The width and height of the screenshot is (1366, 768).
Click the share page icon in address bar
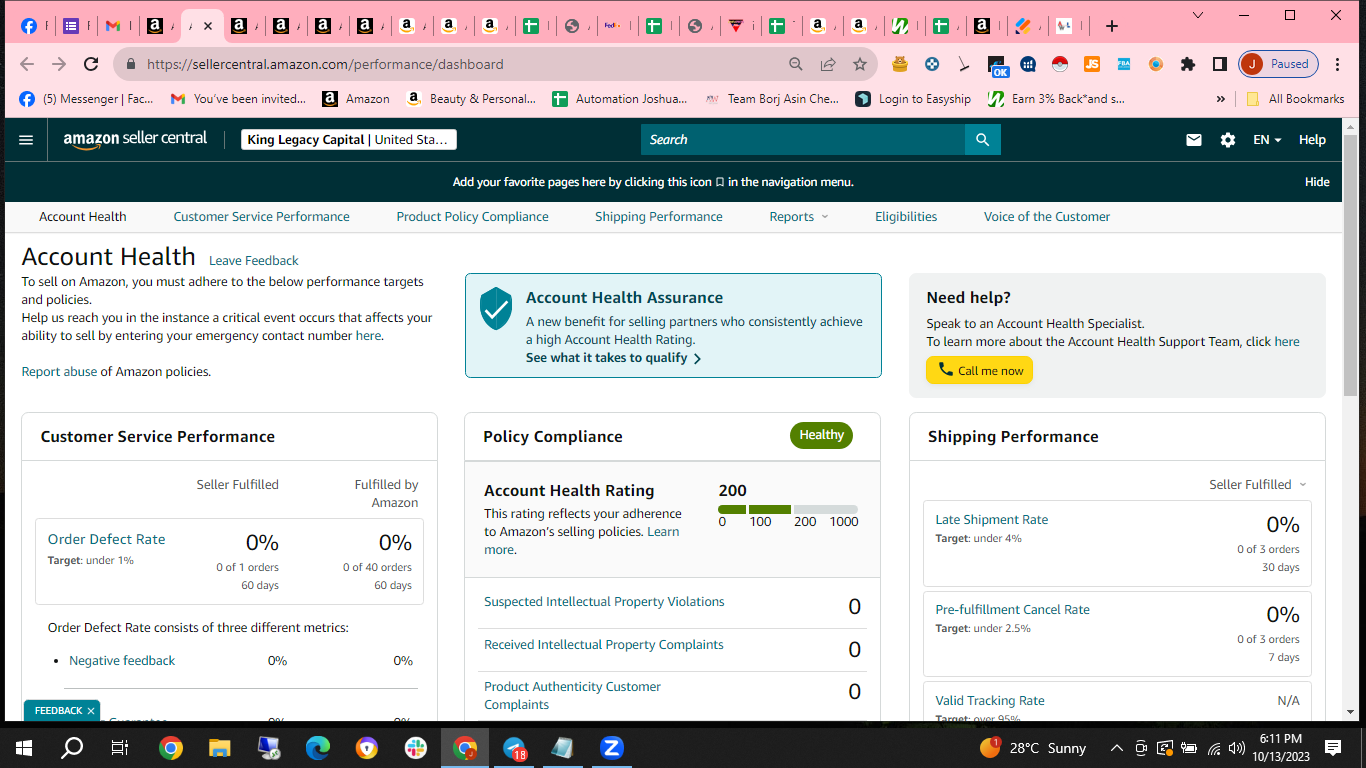(828, 64)
